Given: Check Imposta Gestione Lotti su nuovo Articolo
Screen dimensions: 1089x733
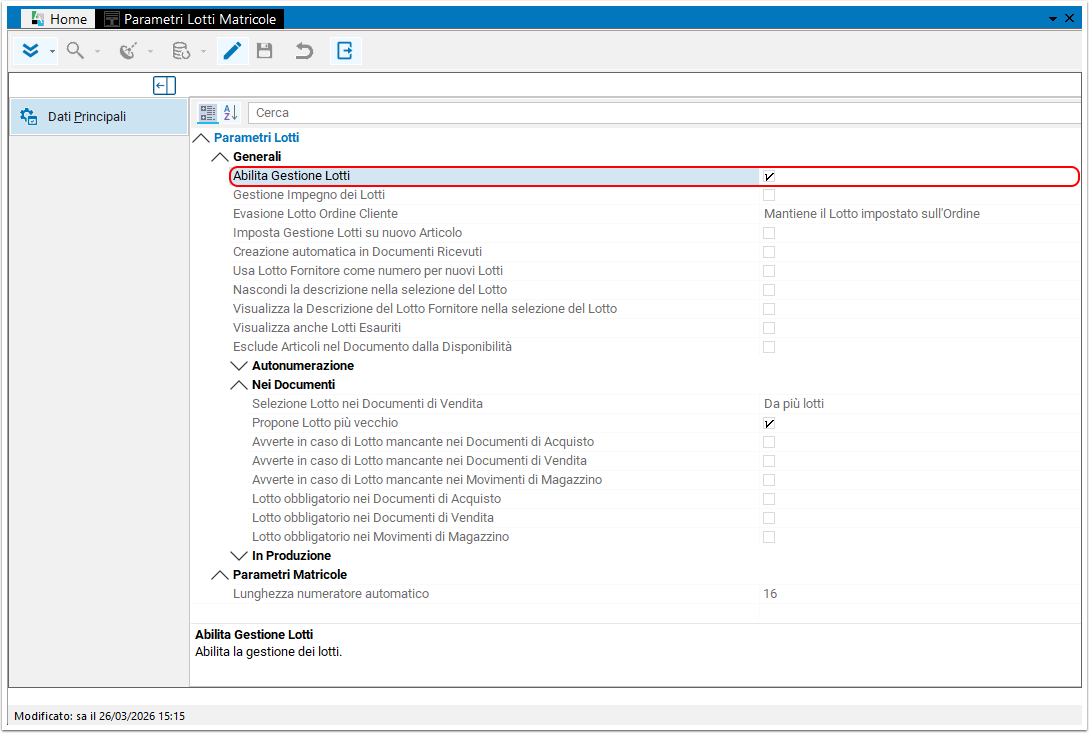Looking at the screenshot, I should coord(769,233).
